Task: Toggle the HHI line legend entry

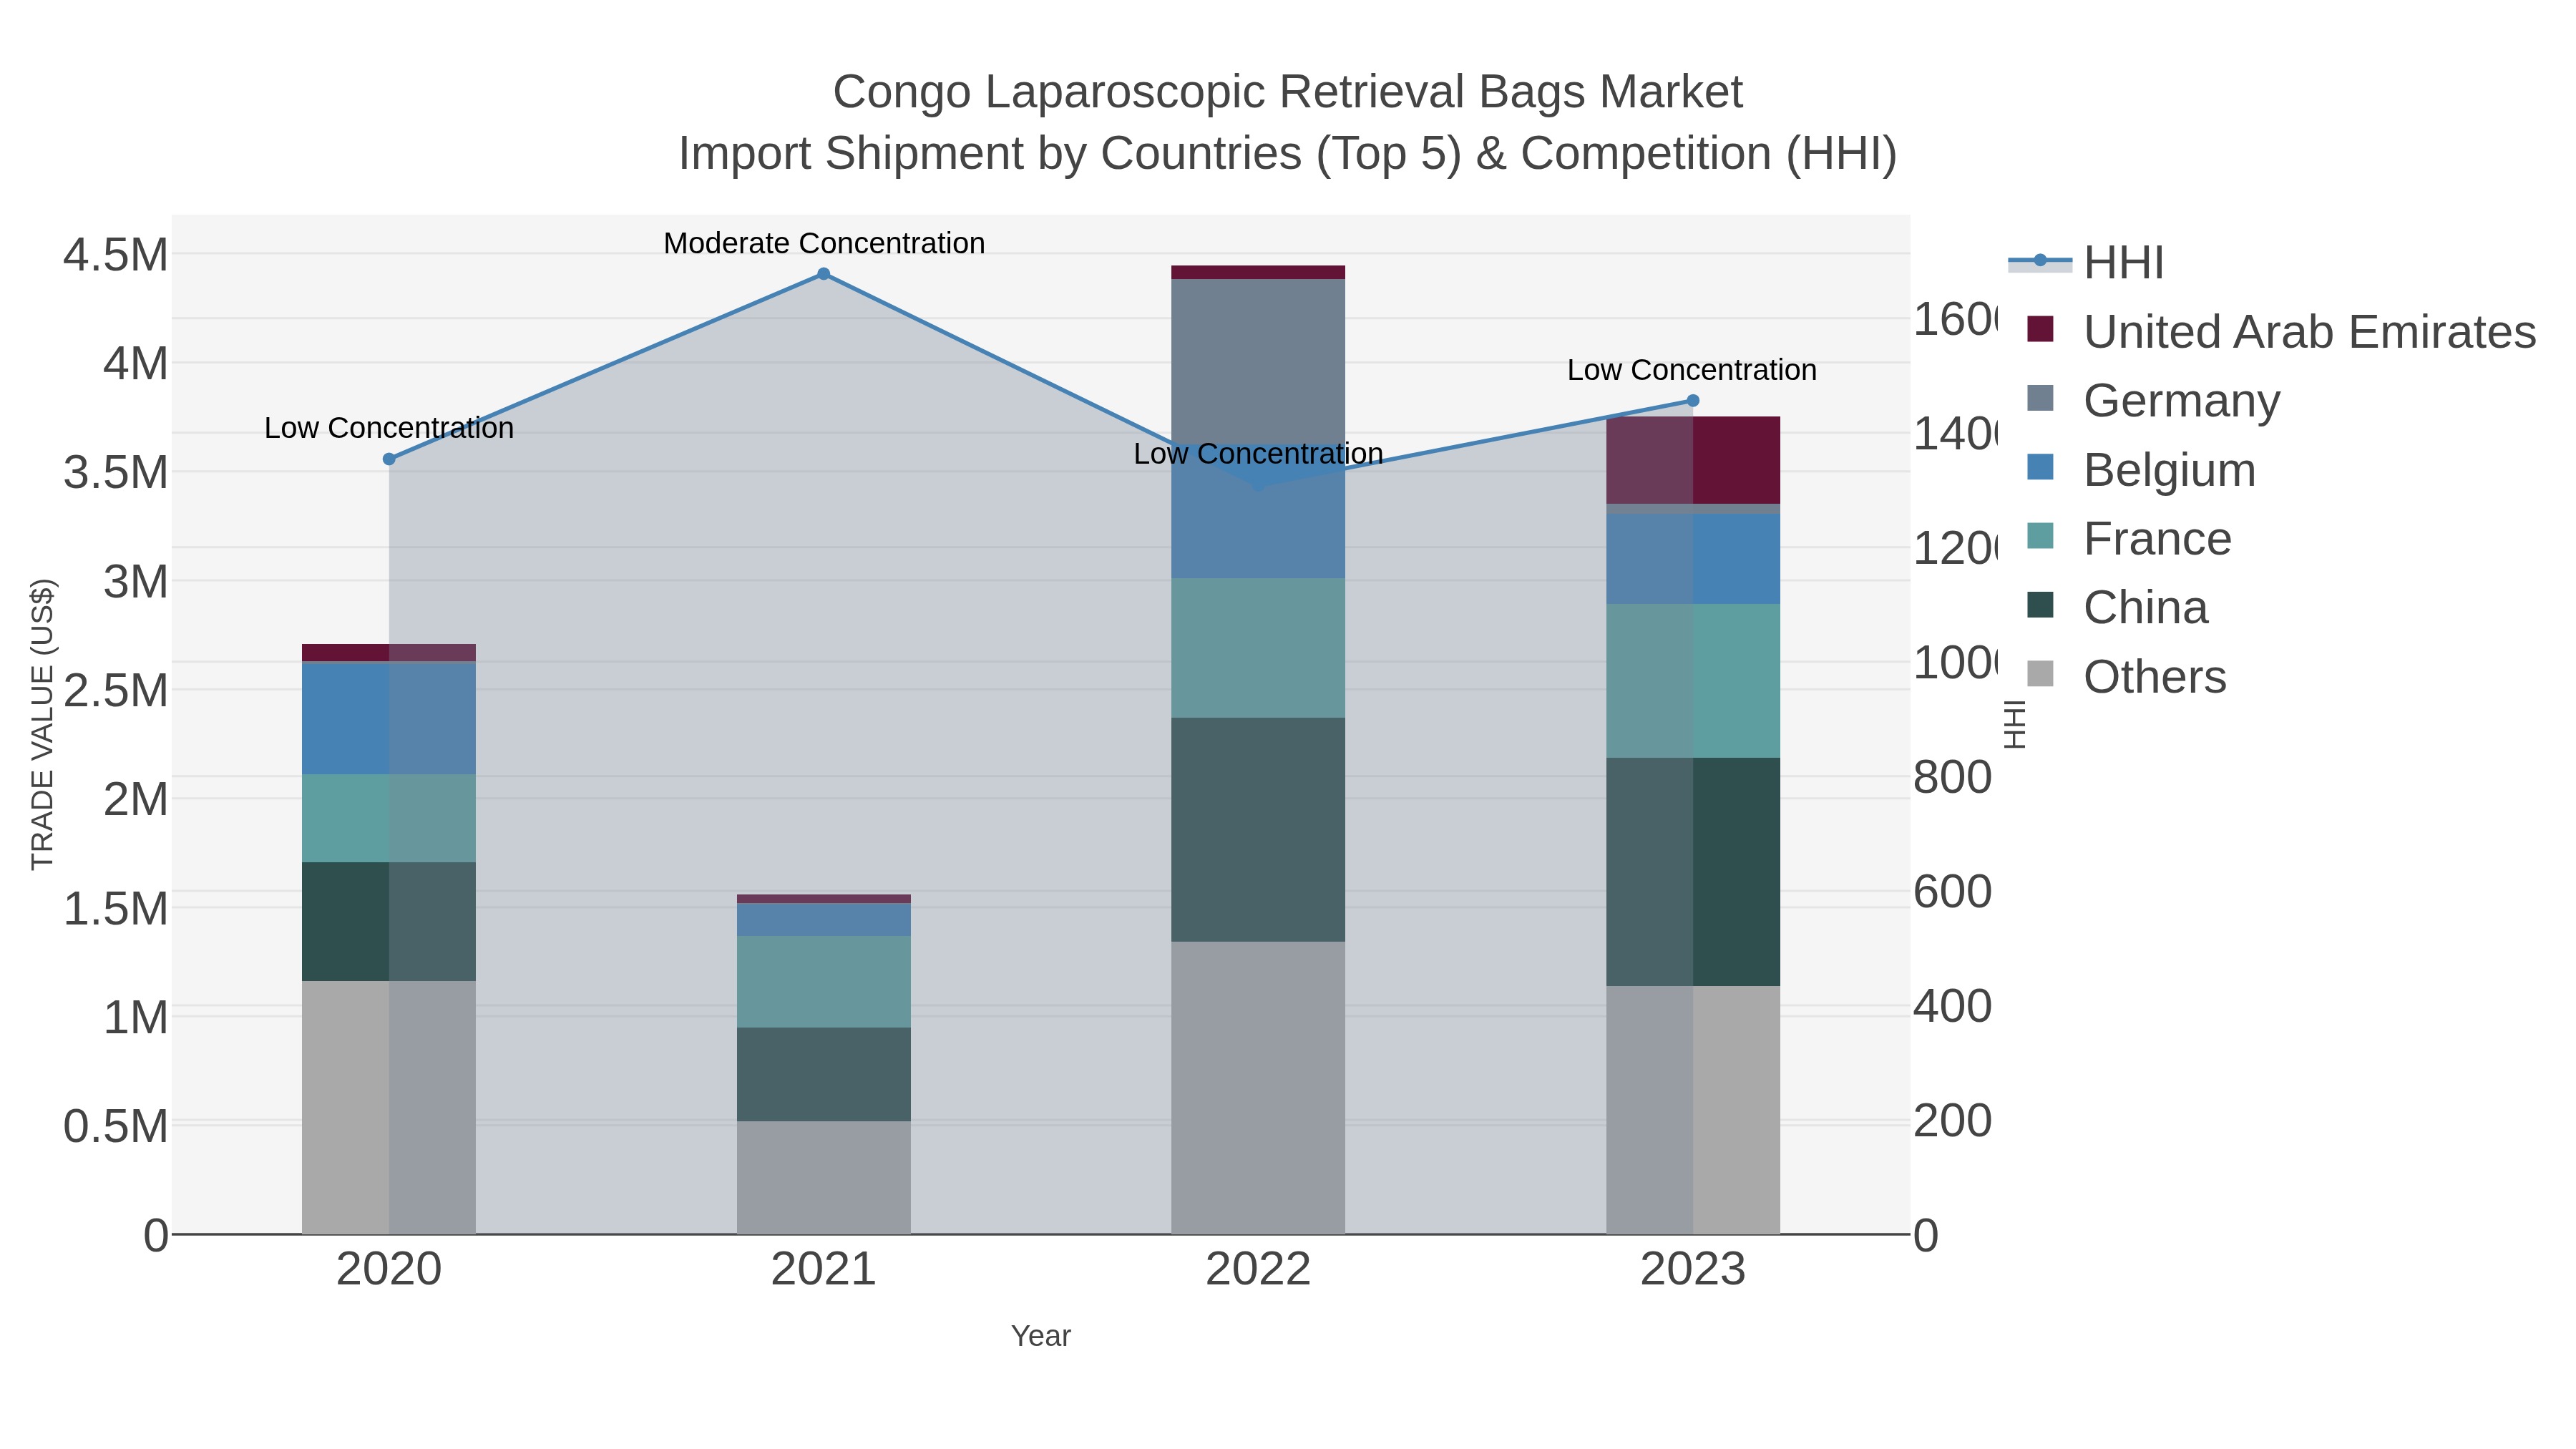Action: pos(2086,263)
